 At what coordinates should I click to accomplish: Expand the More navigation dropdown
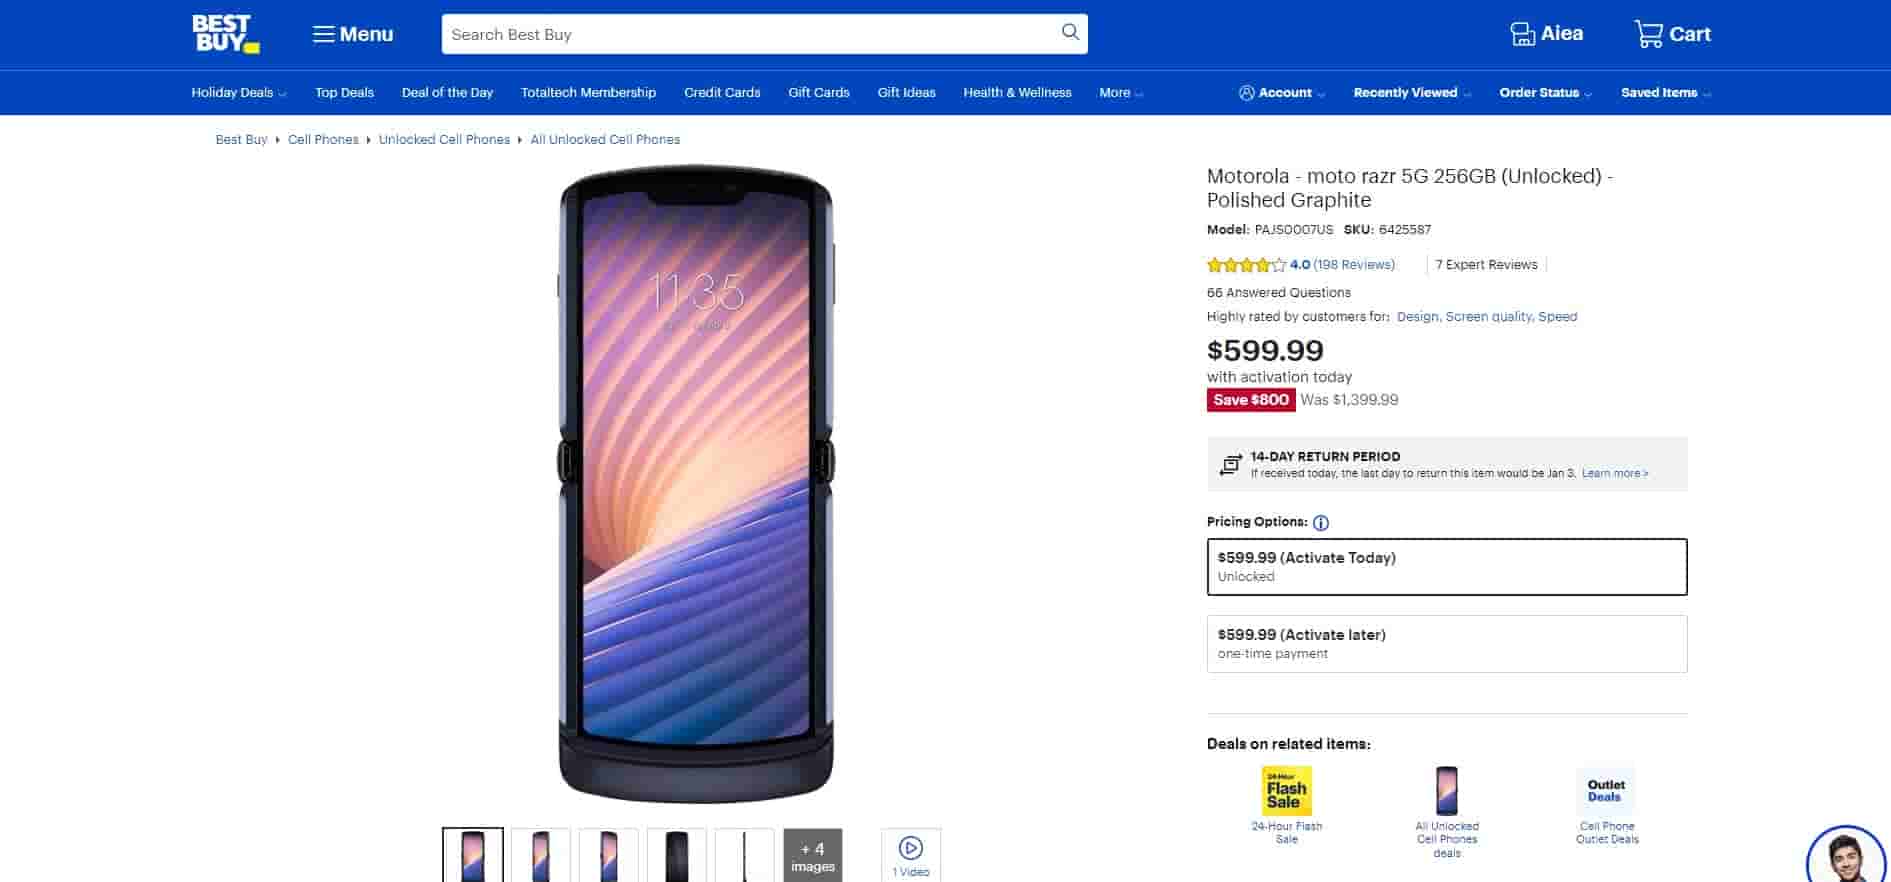(x=1120, y=93)
